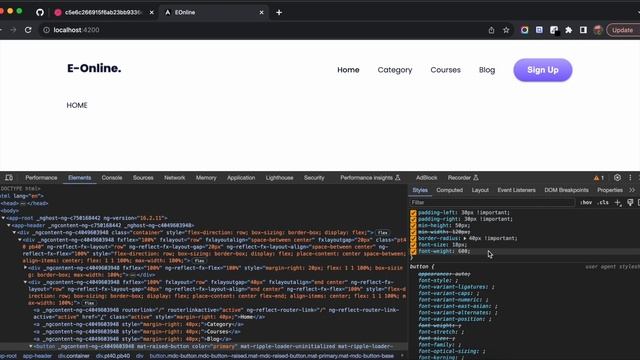Click the E-Online. site logo
This screenshot has height=360, width=640.
tap(94, 68)
